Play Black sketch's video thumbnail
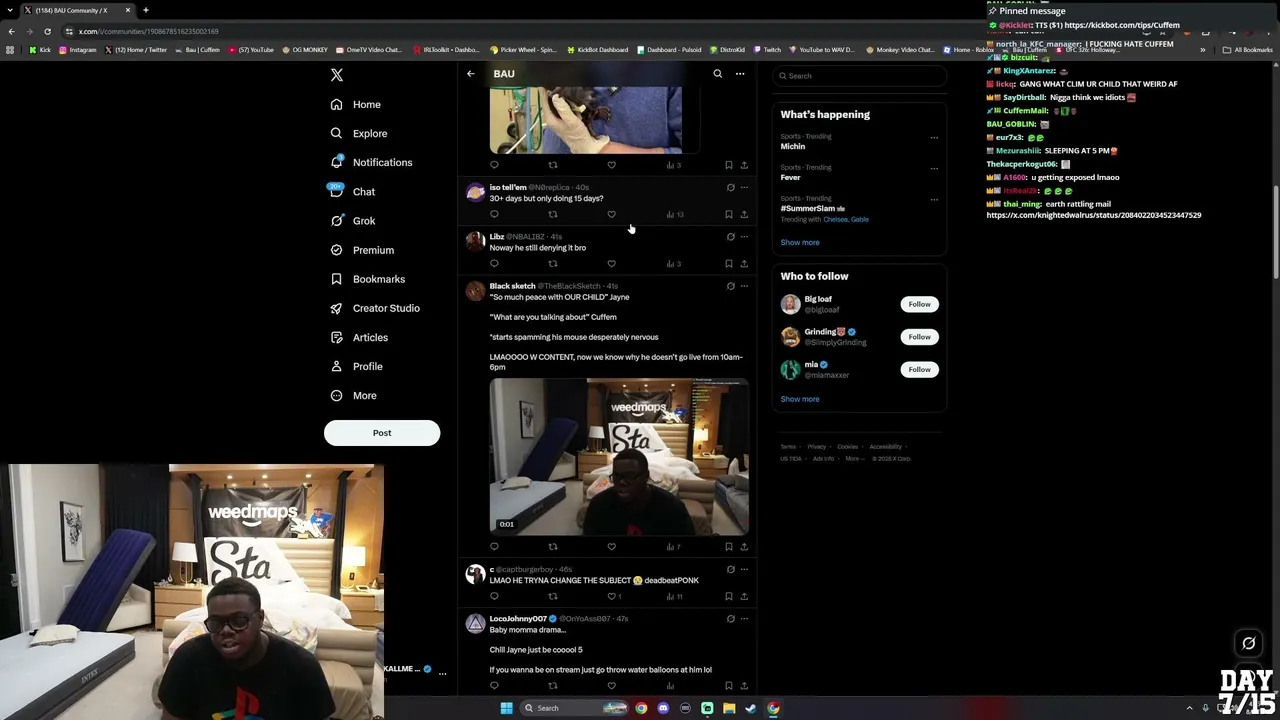1280x720 pixels. point(619,456)
